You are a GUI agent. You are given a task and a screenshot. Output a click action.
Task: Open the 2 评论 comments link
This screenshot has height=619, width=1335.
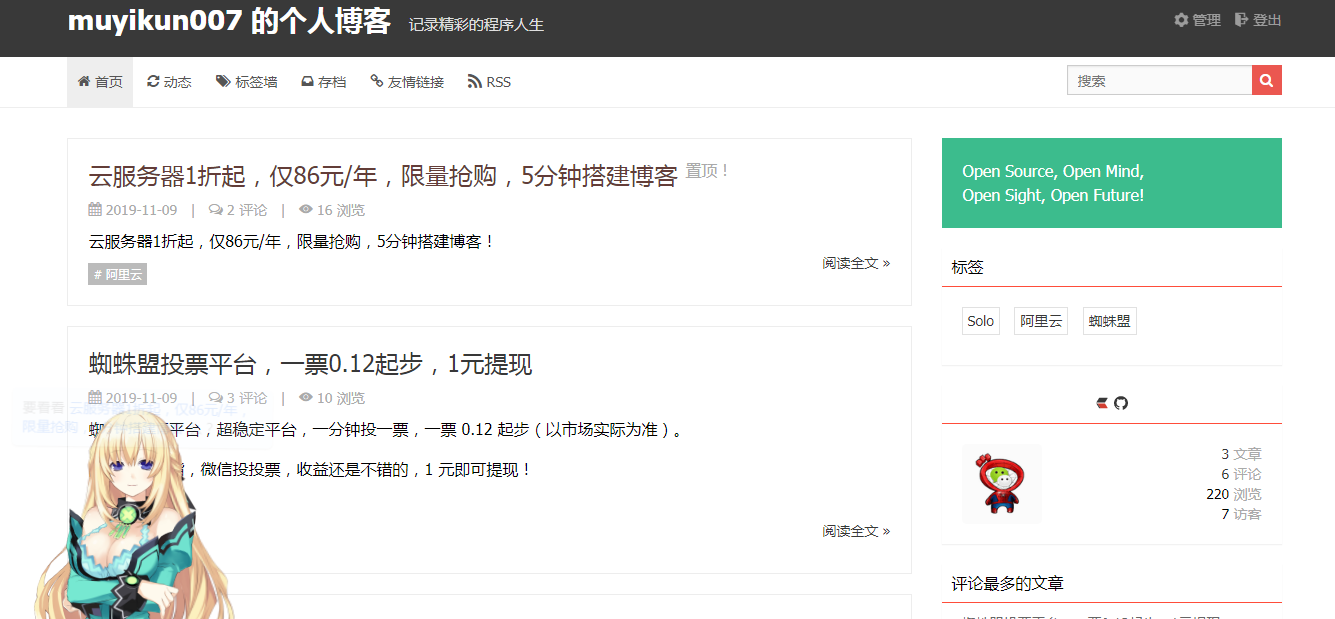click(x=238, y=210)
